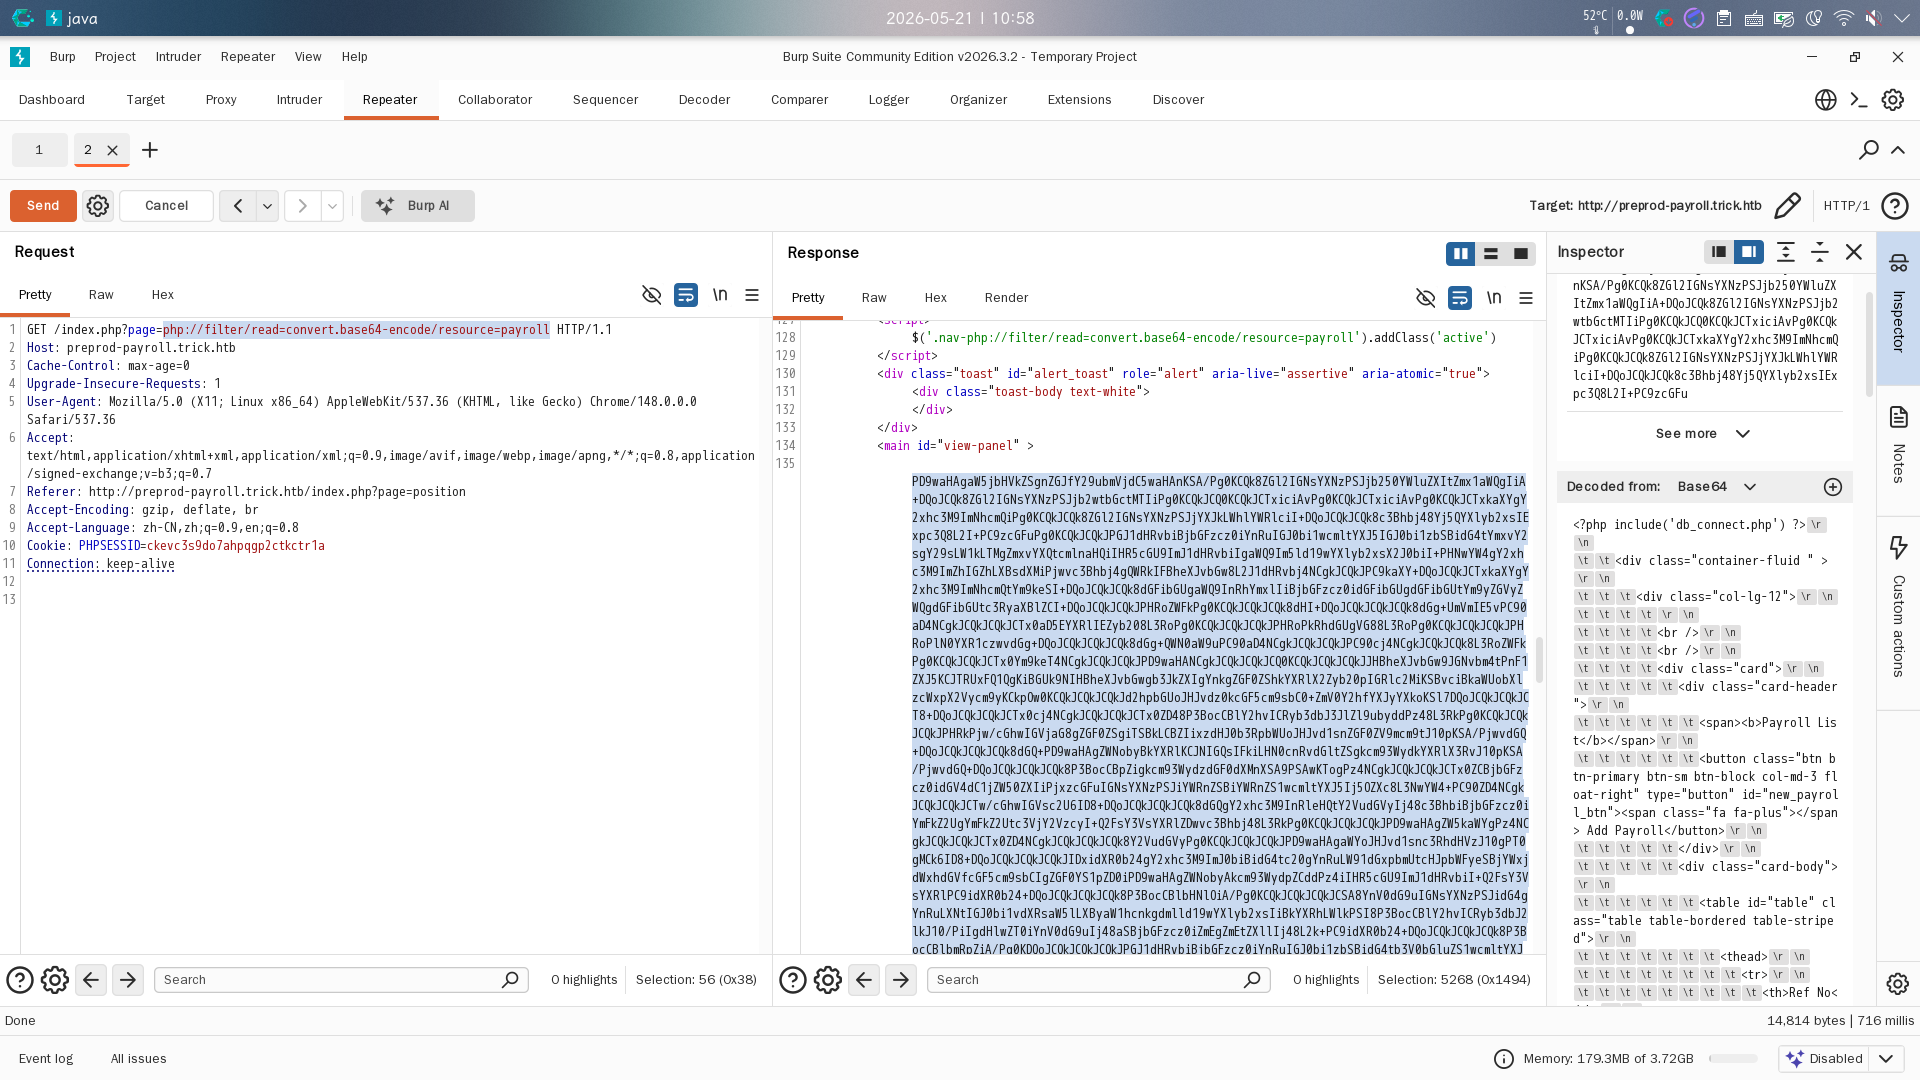1920x1080 pixels.
Task: Set Inspector to single-column layout
Action: pyautogui.click(x=1719, y=252)
